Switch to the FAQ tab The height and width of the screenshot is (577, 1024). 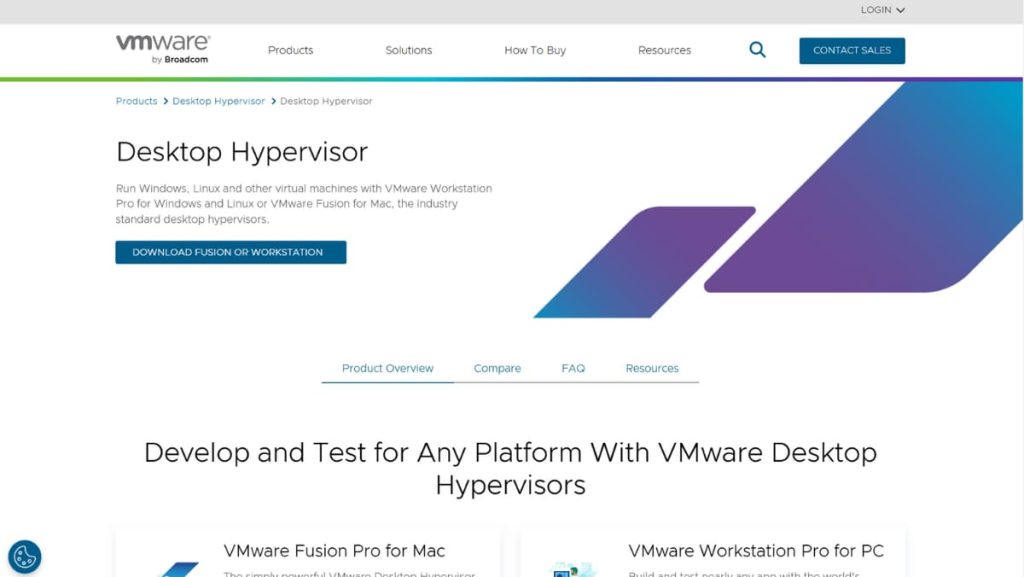pyautogui.click(x=573, y=368)
